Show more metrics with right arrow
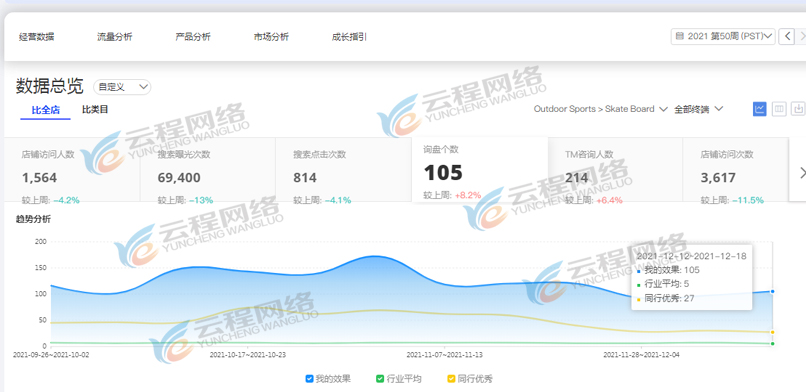The image size is (806, 392). [802, 173]
